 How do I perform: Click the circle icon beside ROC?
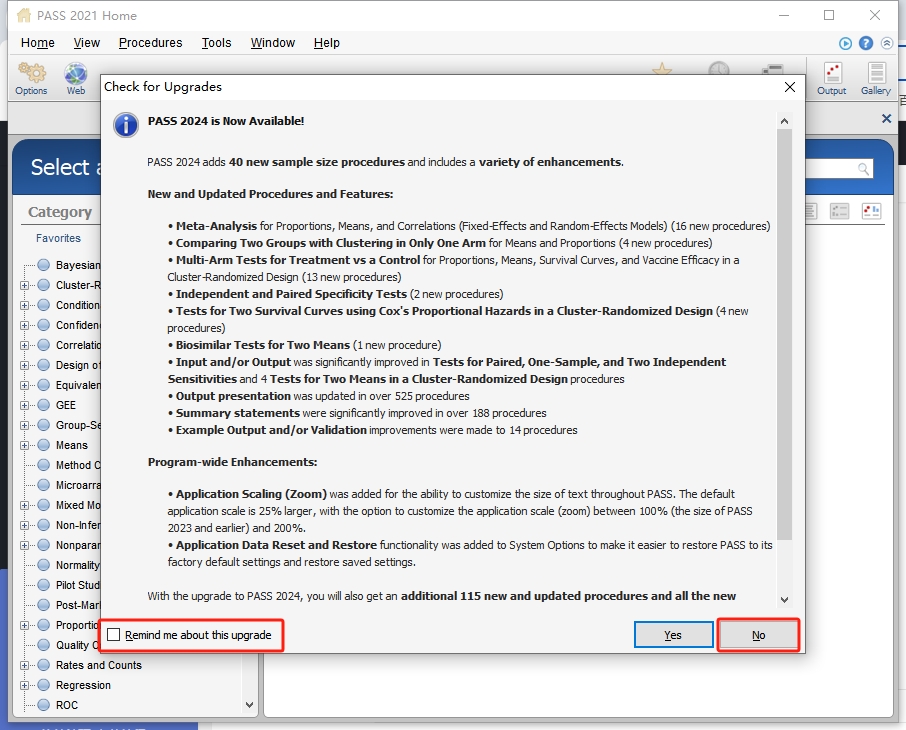44,705
